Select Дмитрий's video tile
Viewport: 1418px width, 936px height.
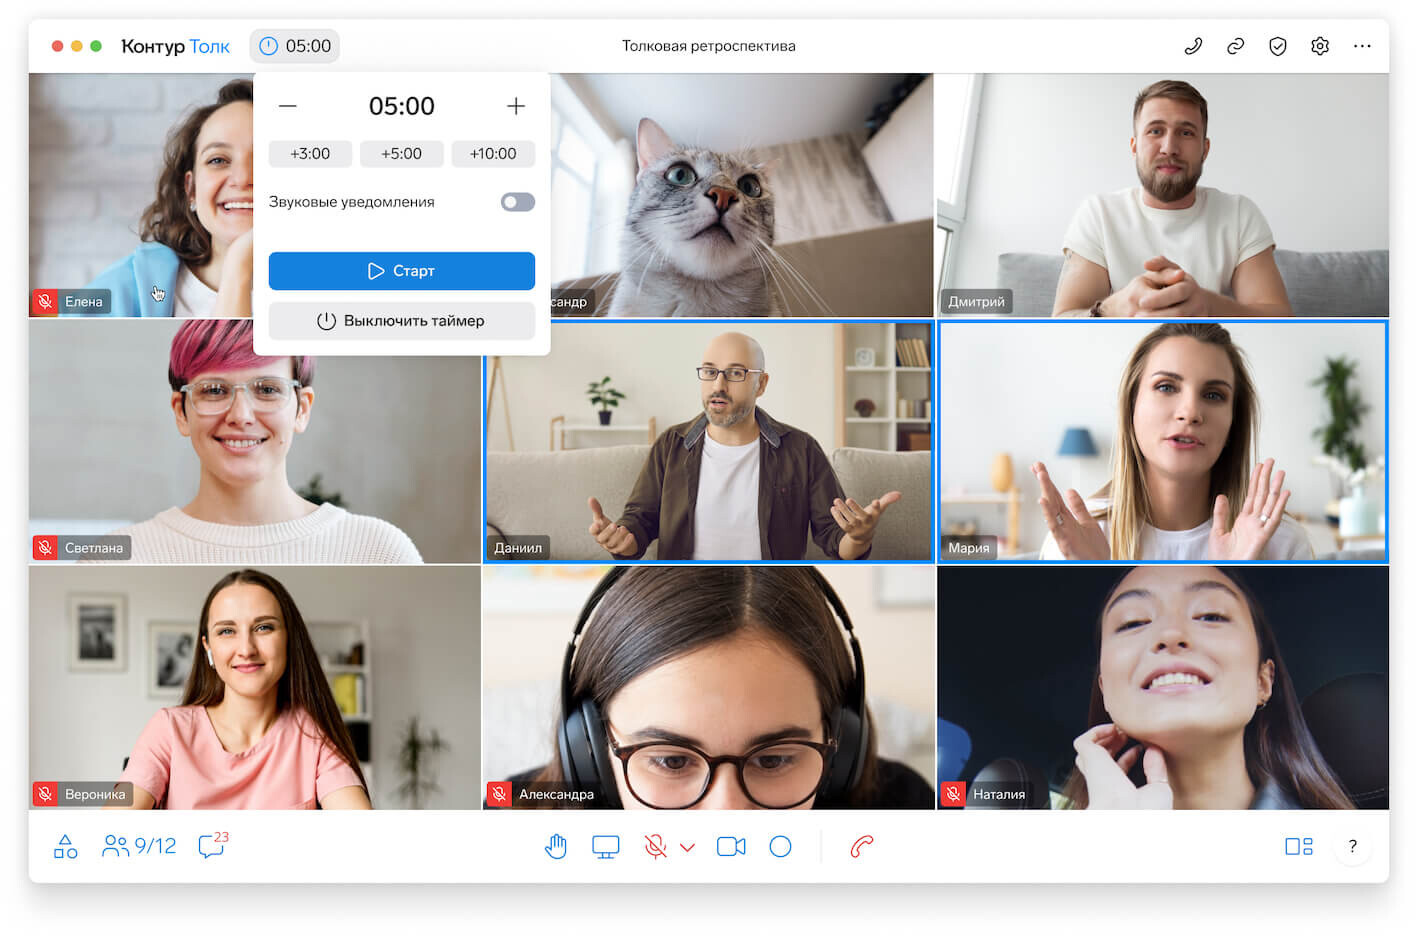1163,195
